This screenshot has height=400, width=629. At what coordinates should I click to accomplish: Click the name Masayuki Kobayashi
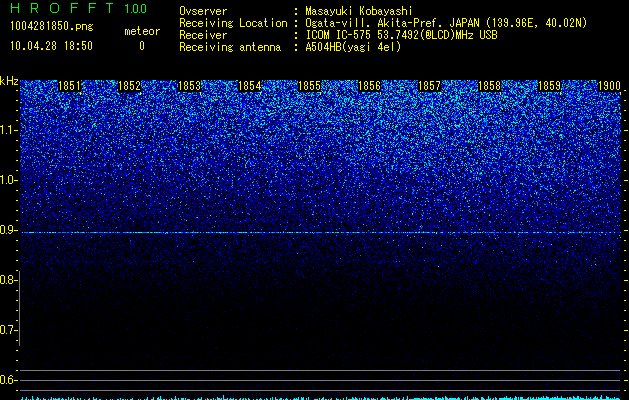coord(359,12)
